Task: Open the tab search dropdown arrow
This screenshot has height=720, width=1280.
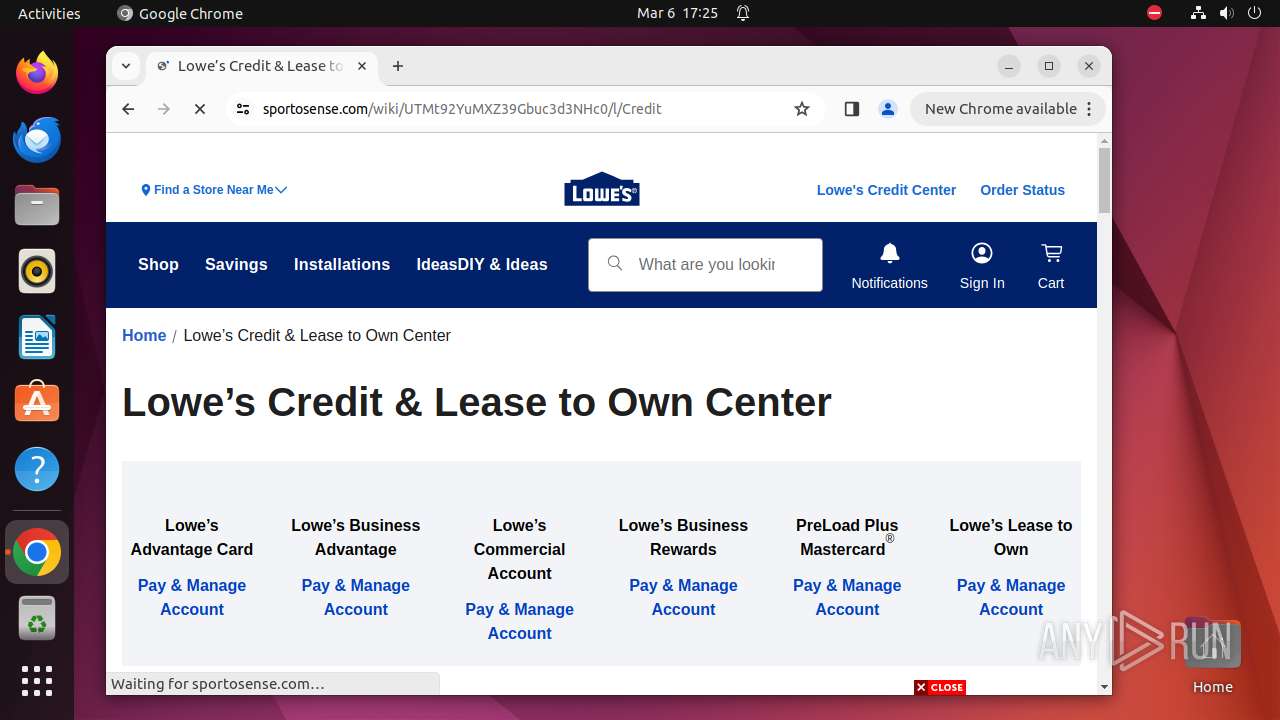Action: pos(126,66)
